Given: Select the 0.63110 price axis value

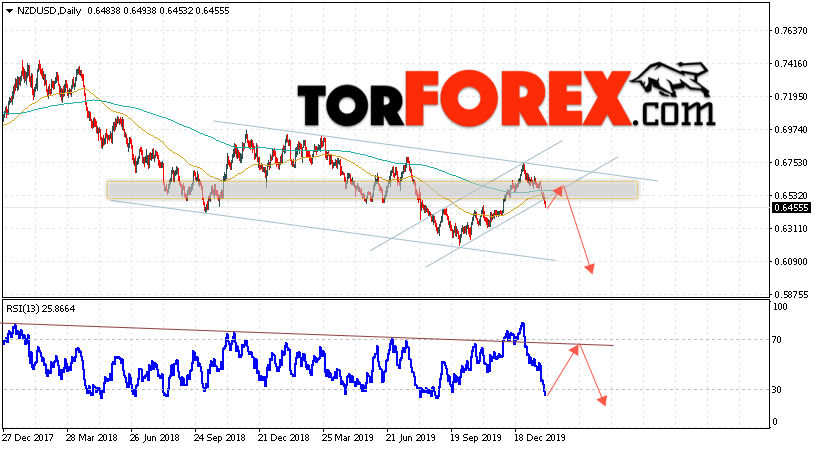Looking at the screenshot, I should tap(791, 229).
